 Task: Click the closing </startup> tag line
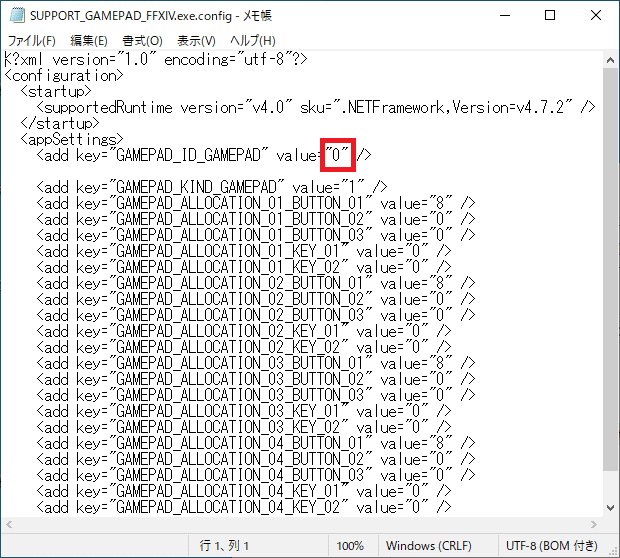60,123
